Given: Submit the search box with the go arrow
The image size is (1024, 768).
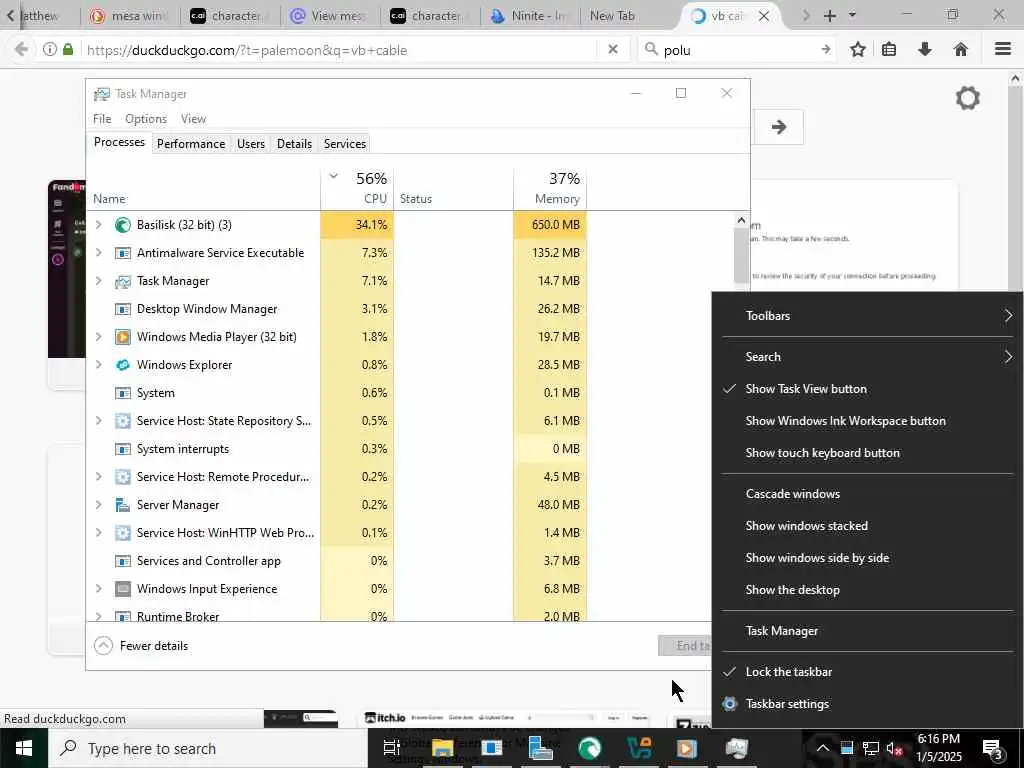Looking at the screenshot, I should click(825, 50).
